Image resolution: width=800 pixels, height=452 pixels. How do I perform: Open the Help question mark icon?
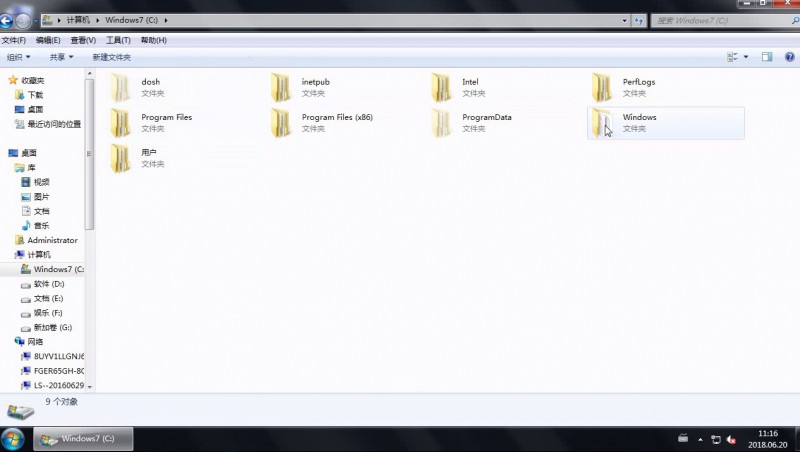(x=789, y=57)
